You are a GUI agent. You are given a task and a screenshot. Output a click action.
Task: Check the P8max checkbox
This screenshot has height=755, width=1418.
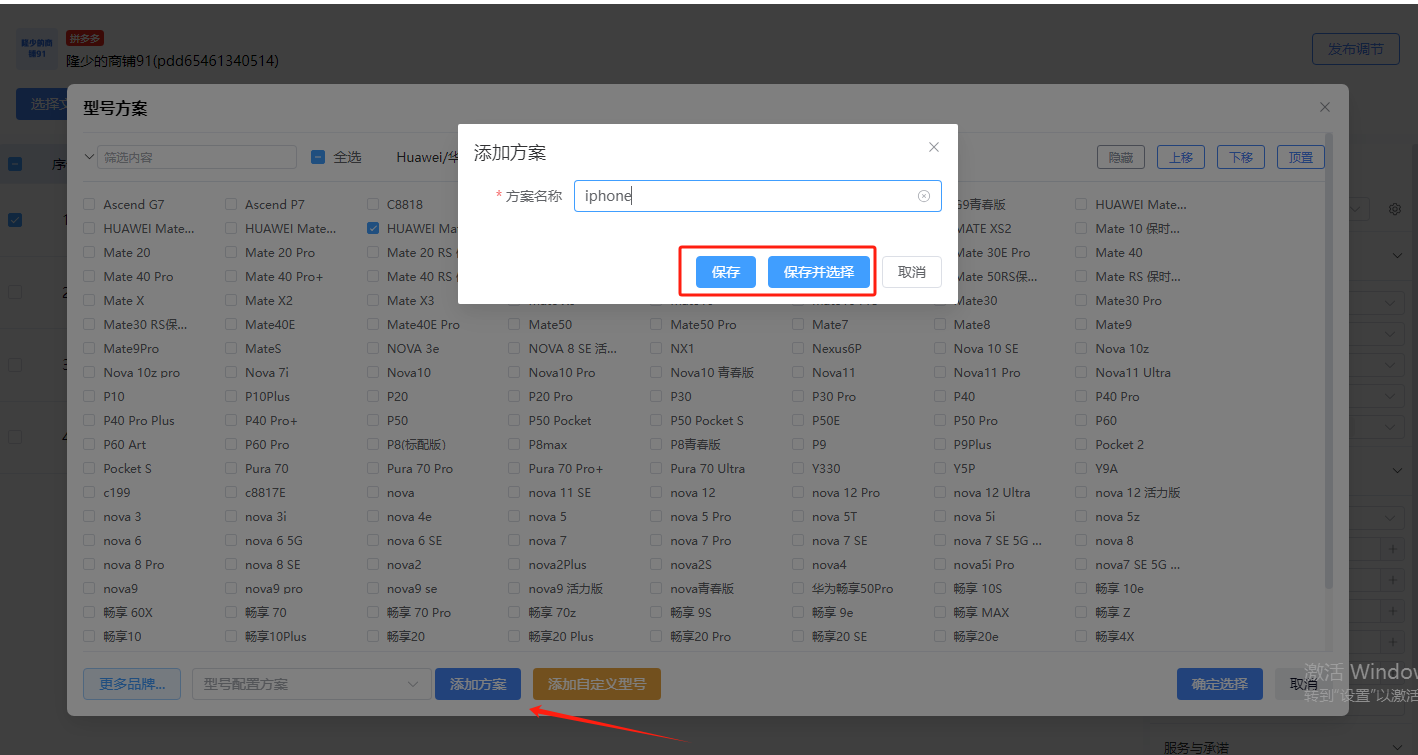click(515, 445)
